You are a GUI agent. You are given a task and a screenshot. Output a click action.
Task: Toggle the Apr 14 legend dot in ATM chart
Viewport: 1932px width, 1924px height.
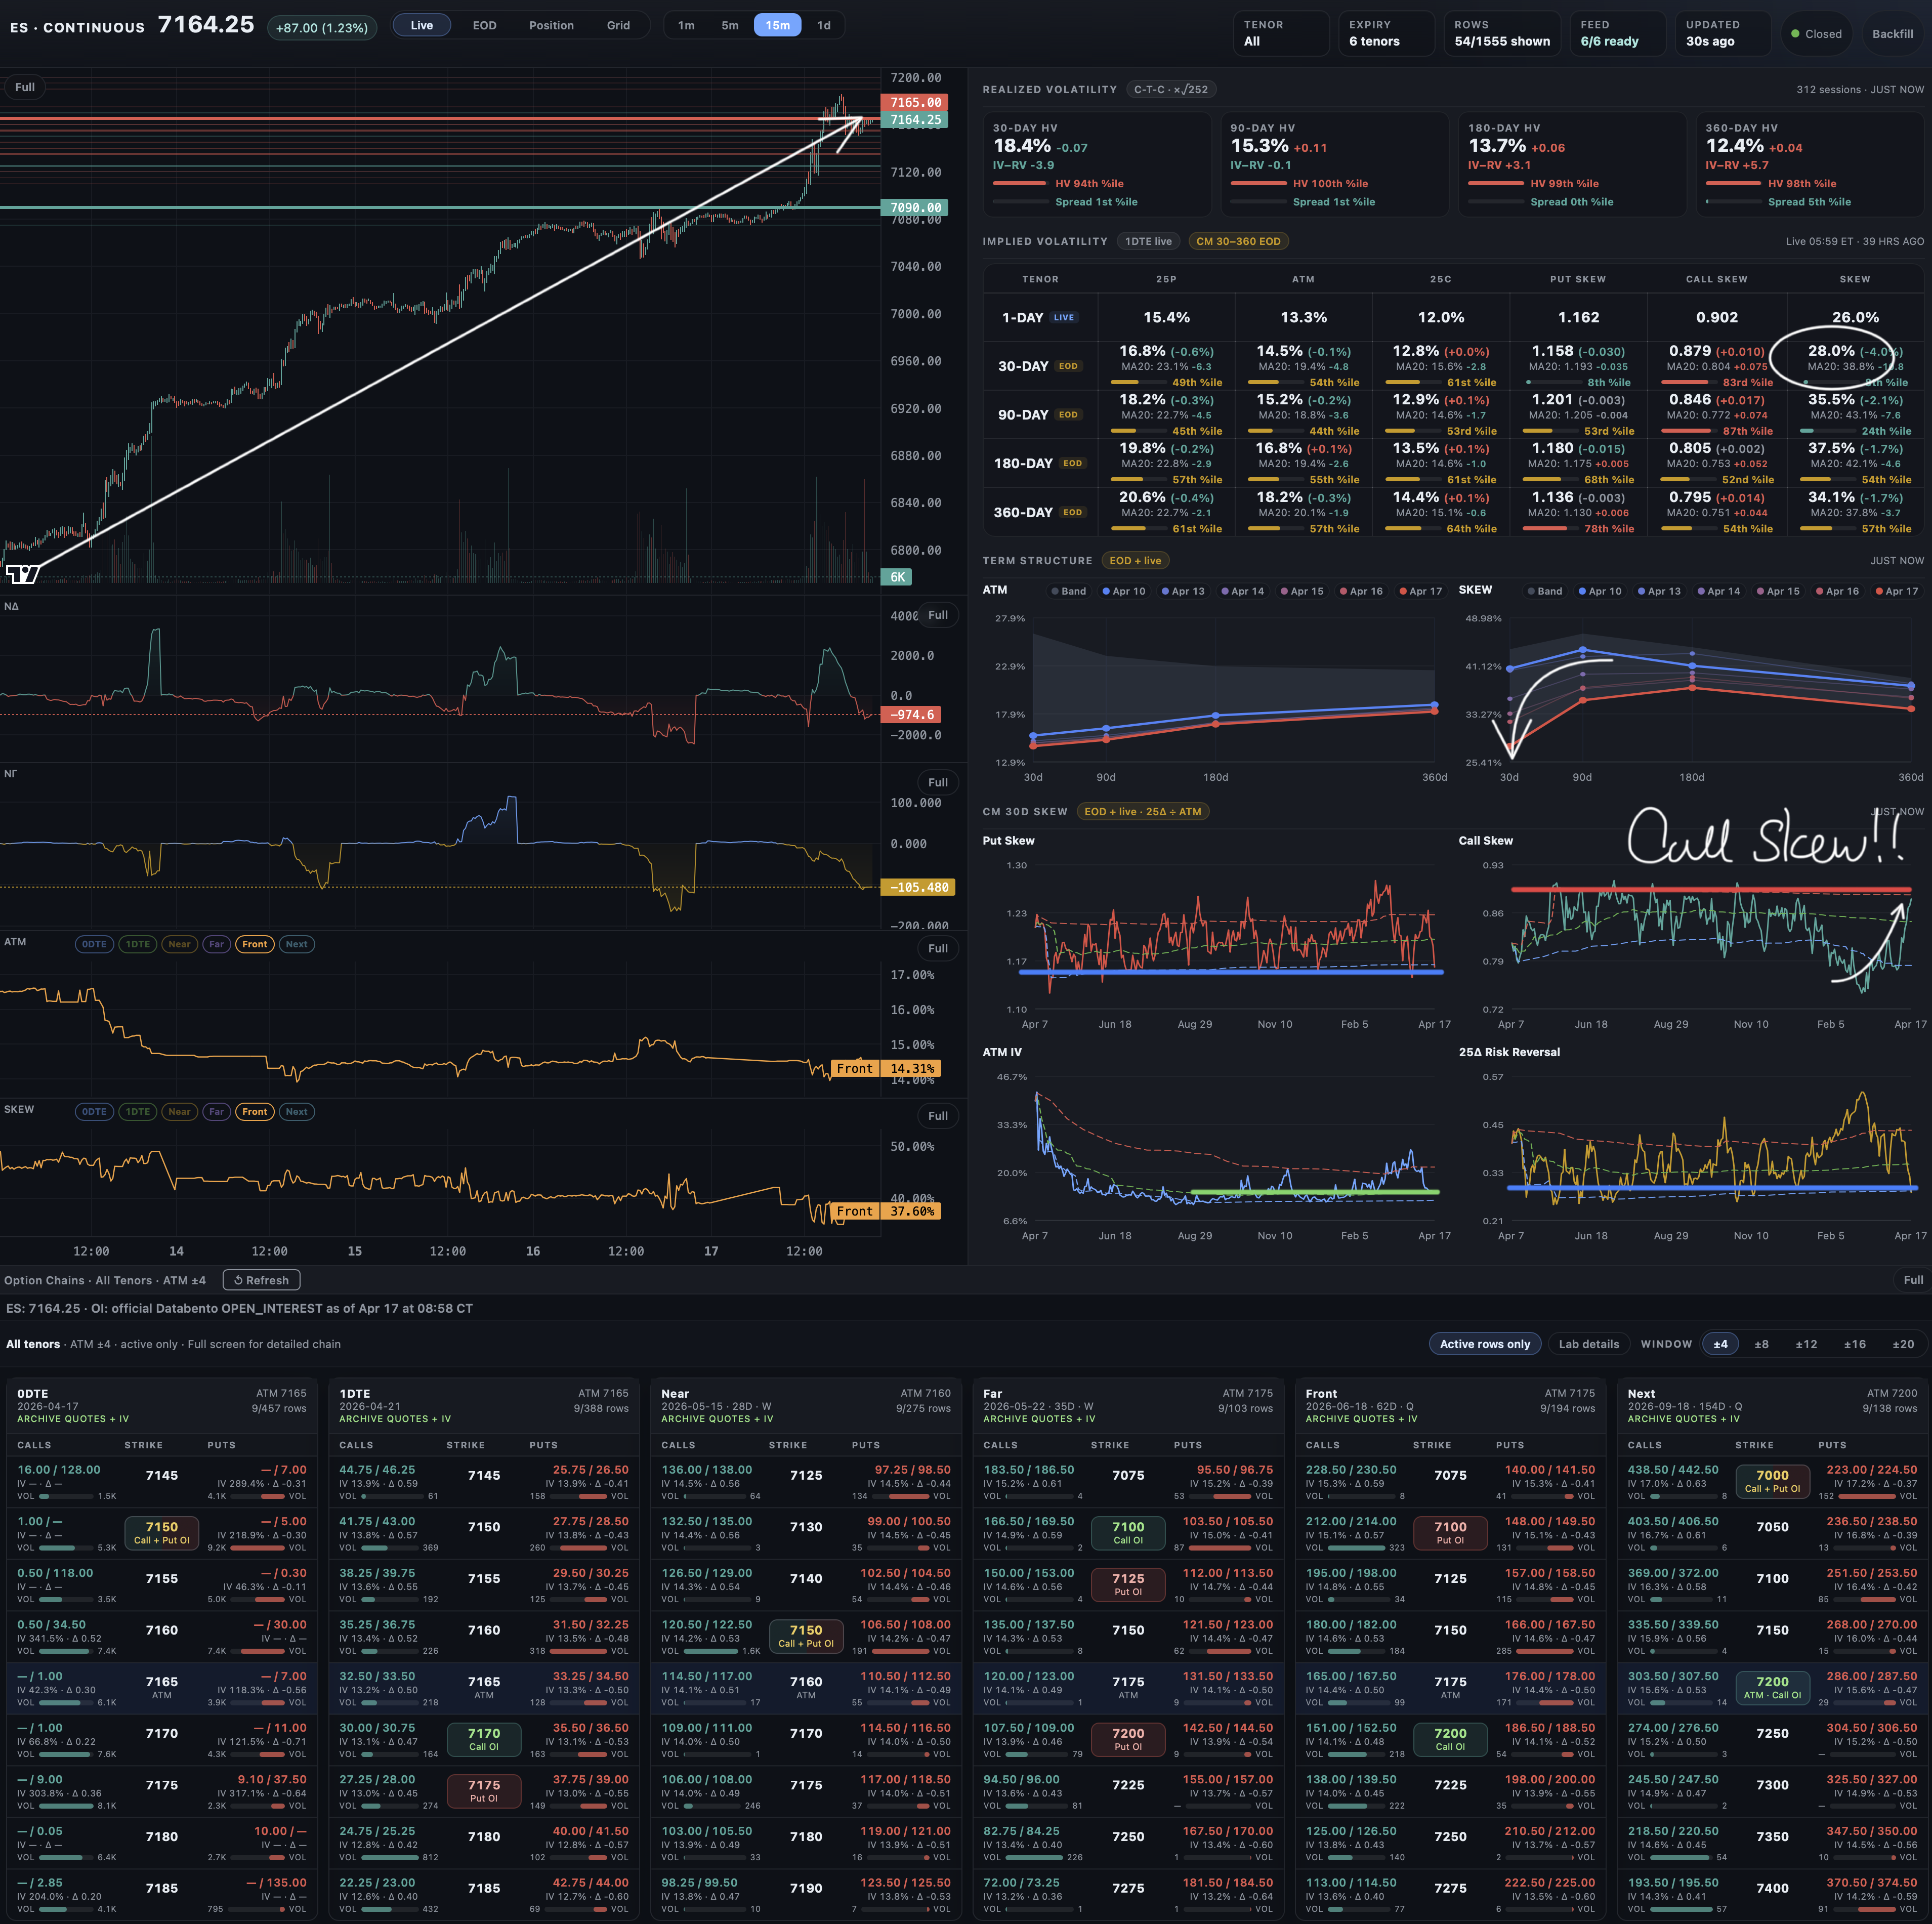pos(1225,591)
